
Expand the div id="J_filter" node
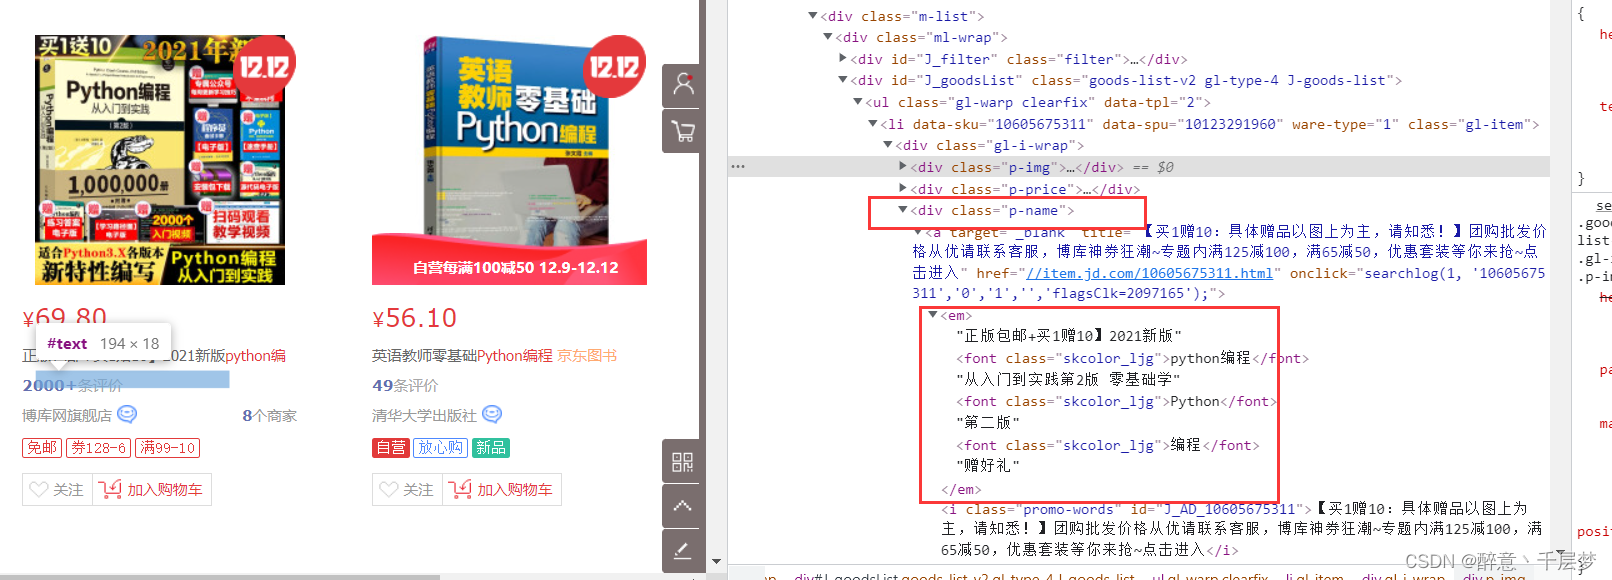tap(843, 59)
